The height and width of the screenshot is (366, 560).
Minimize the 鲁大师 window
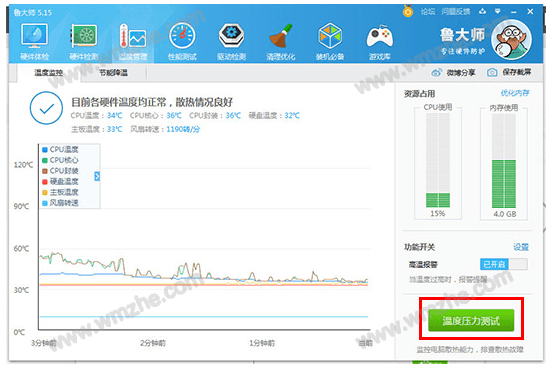point(514,12)
